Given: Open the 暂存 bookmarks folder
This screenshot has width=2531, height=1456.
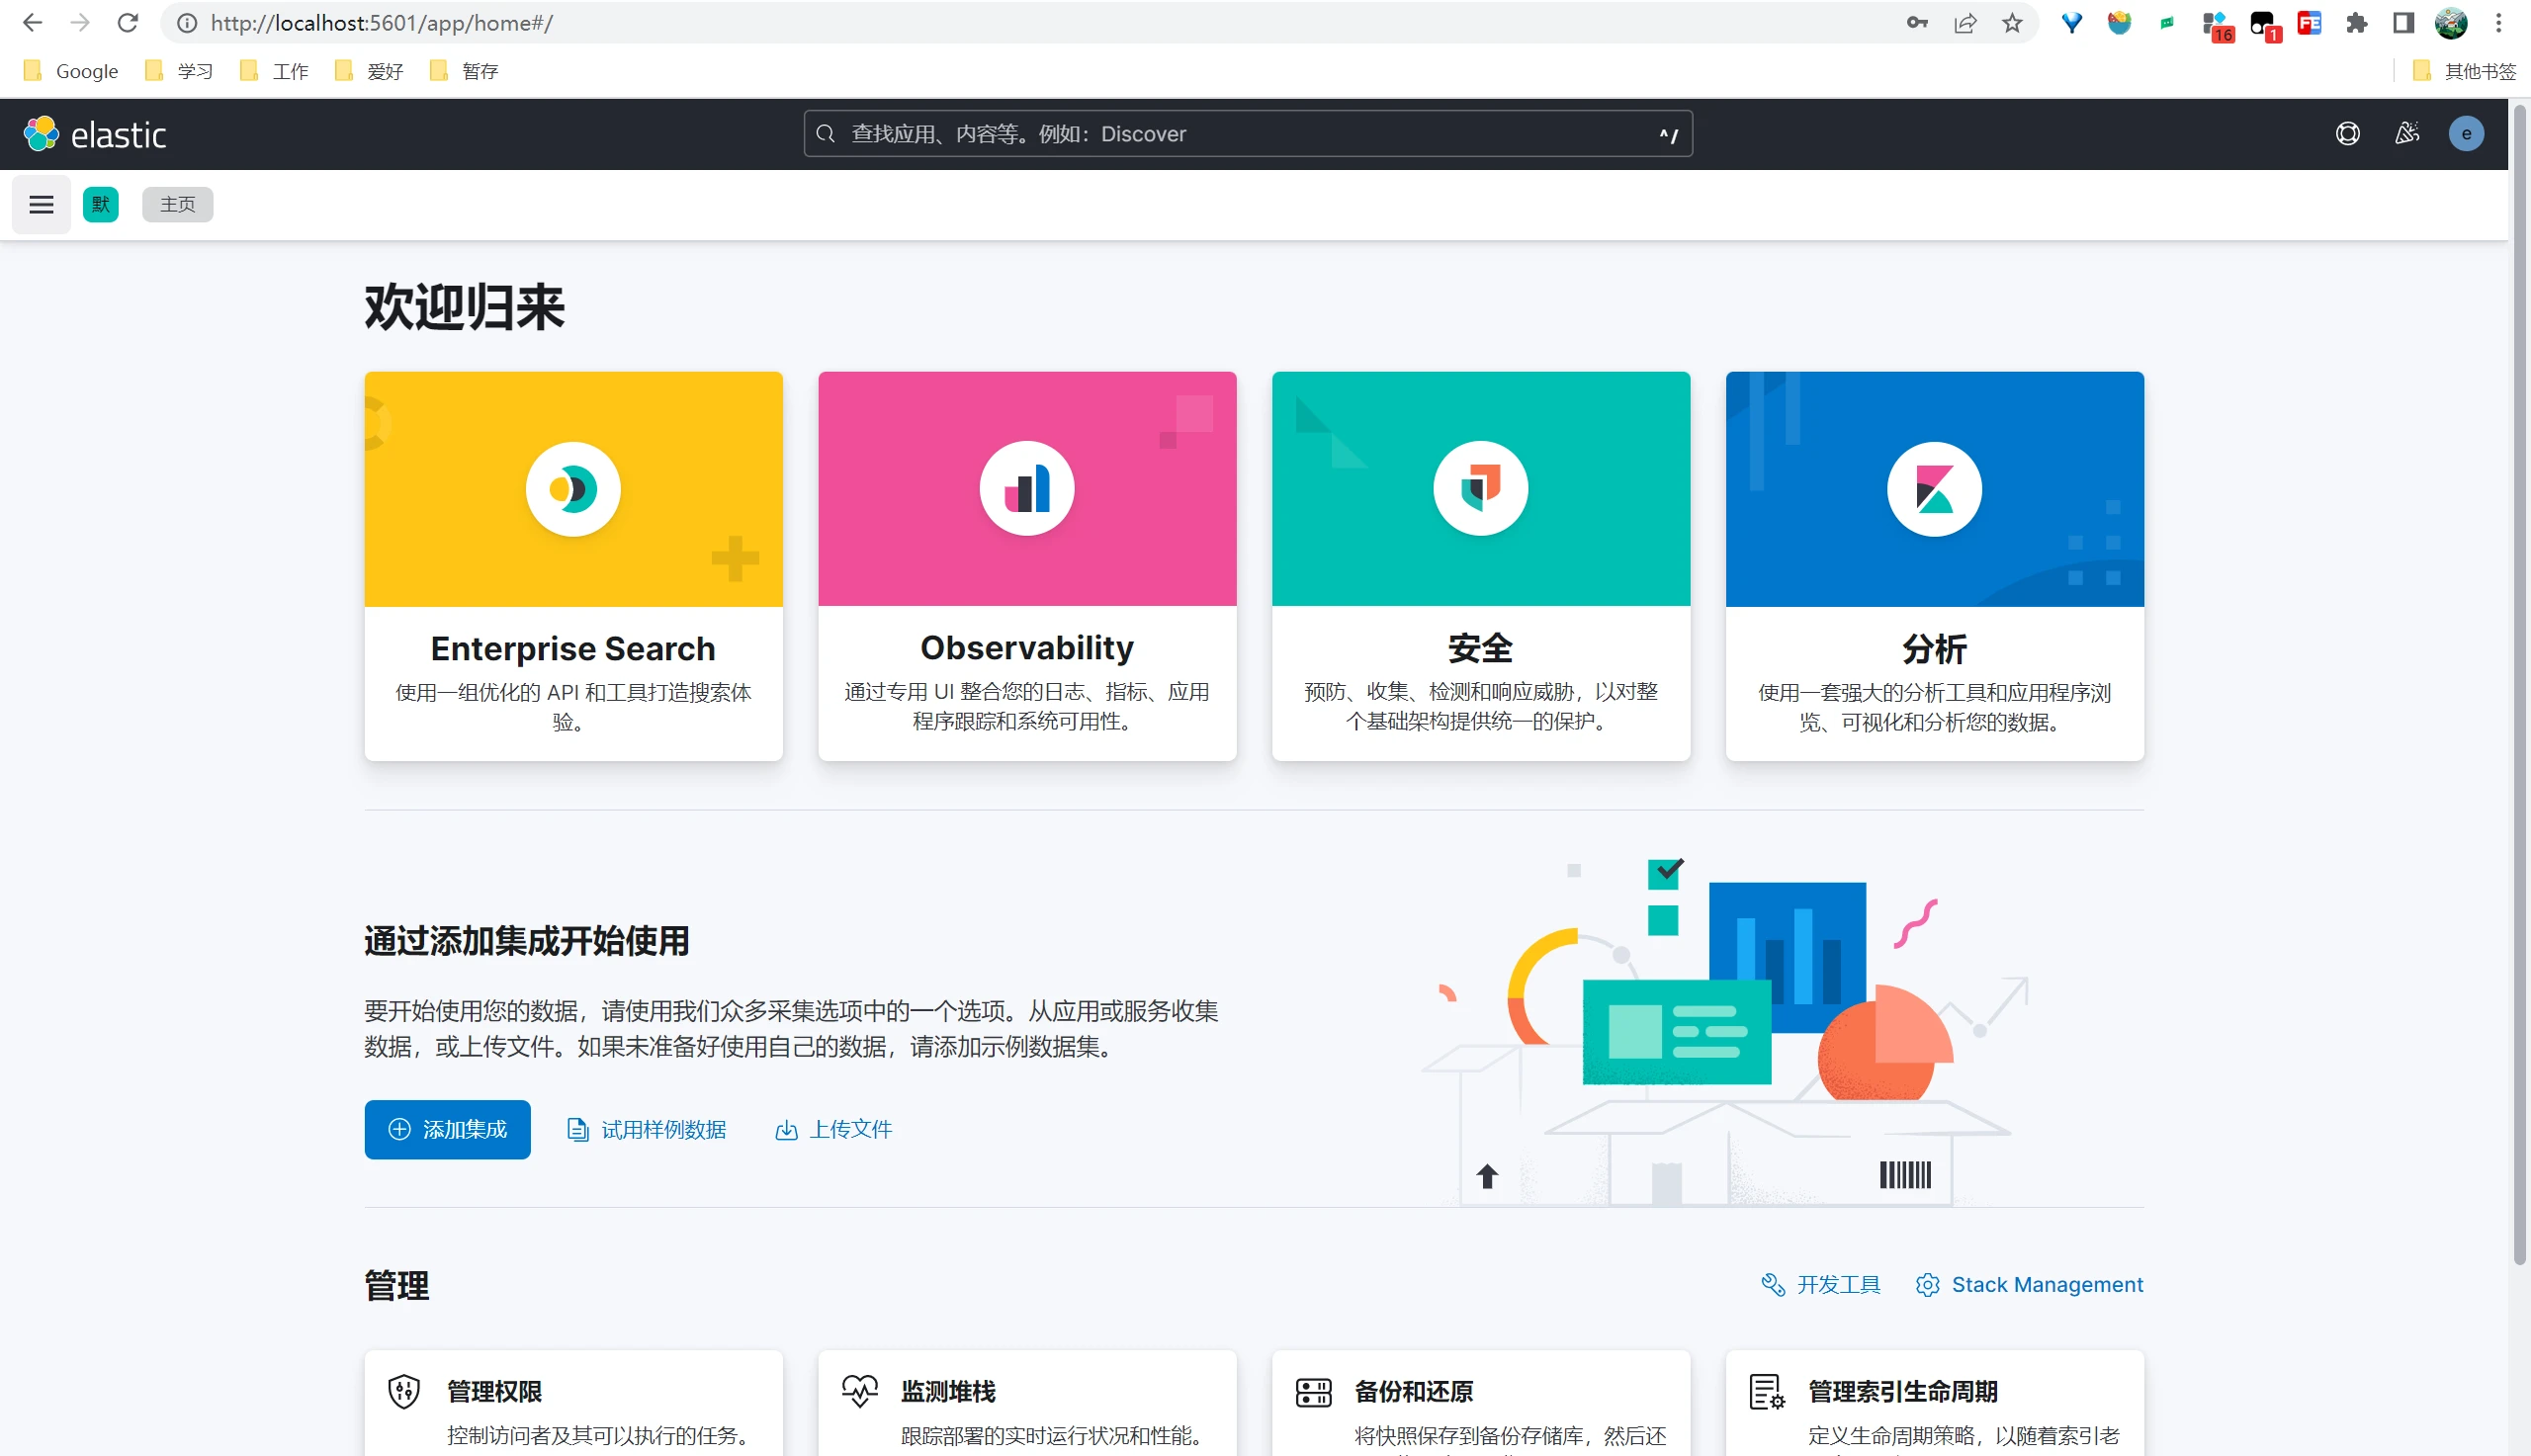Looking at the screenshot, I should pyautogui.click(x=463, y=71).
